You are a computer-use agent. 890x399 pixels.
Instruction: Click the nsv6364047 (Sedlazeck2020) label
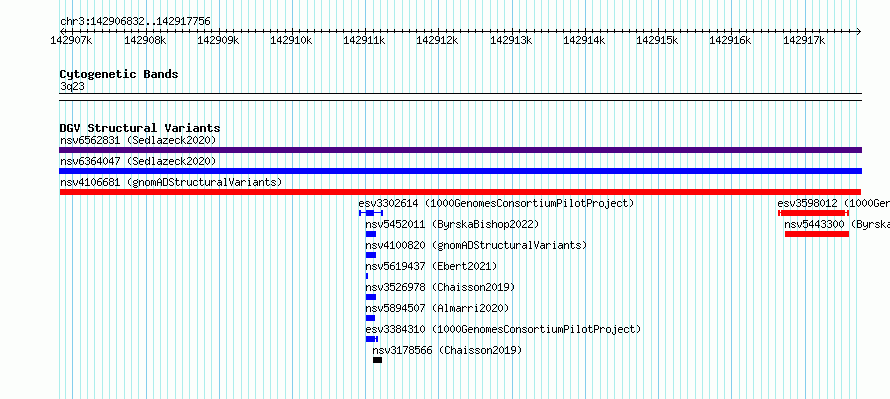tap(138, 161)
